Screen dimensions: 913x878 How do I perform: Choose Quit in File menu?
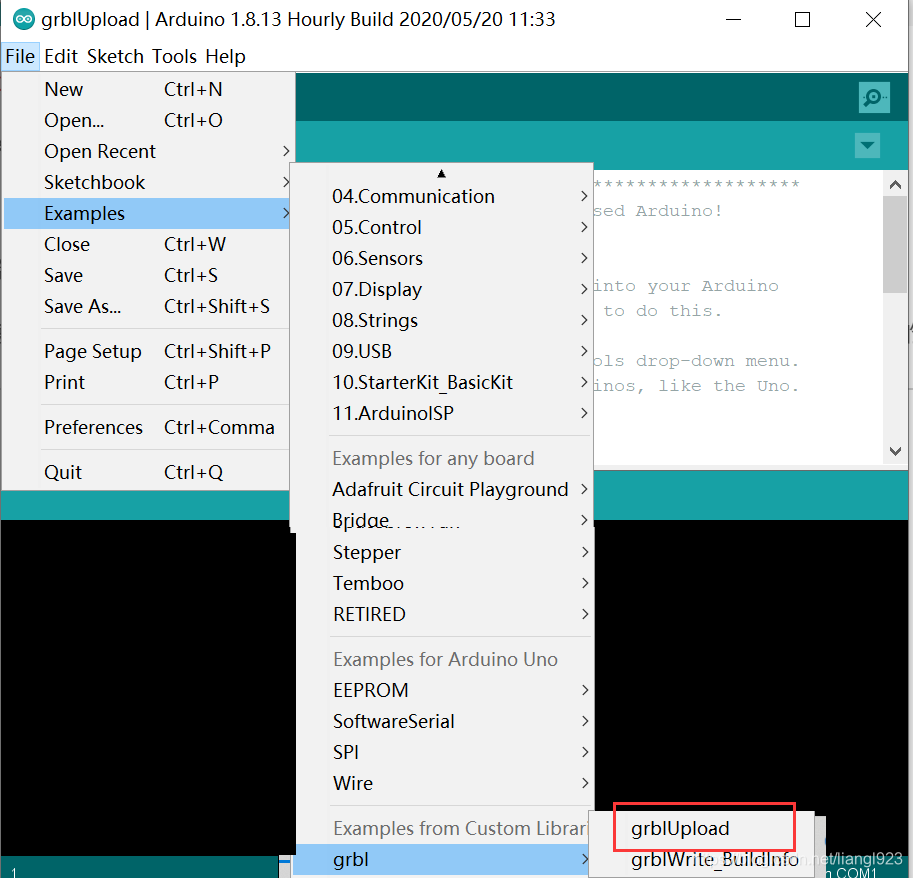[147, 472]
